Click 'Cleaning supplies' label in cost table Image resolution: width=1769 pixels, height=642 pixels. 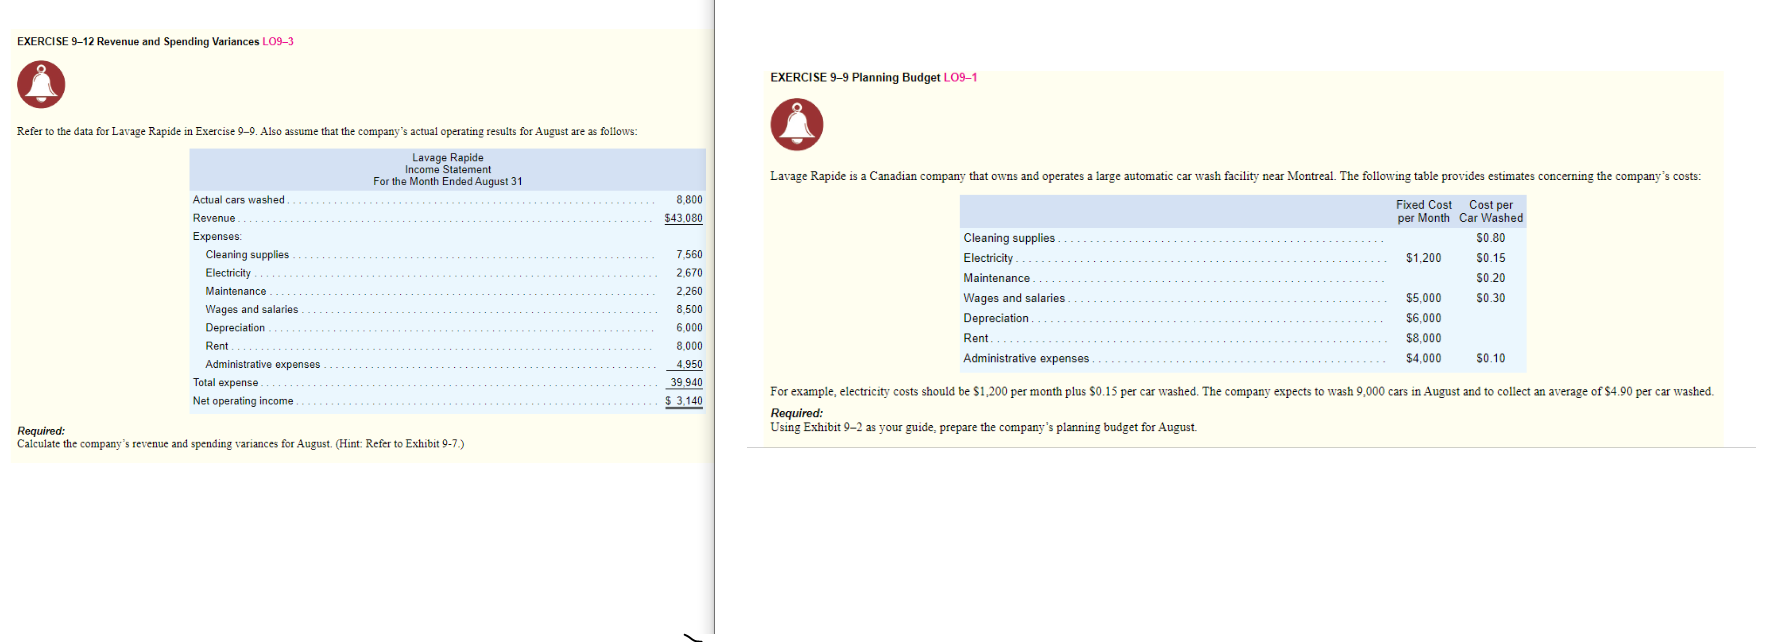(x=1009, y=238)
